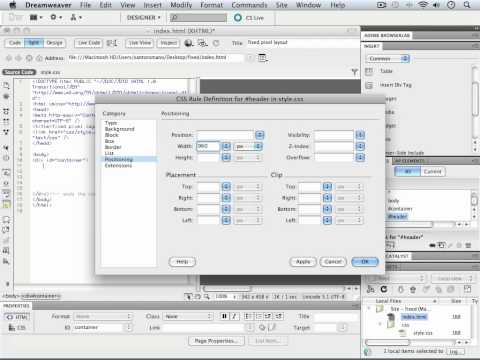480x360 pixels.
Task: Show Current mode in CSS Styles panel
Action: [x=433, y=172]
